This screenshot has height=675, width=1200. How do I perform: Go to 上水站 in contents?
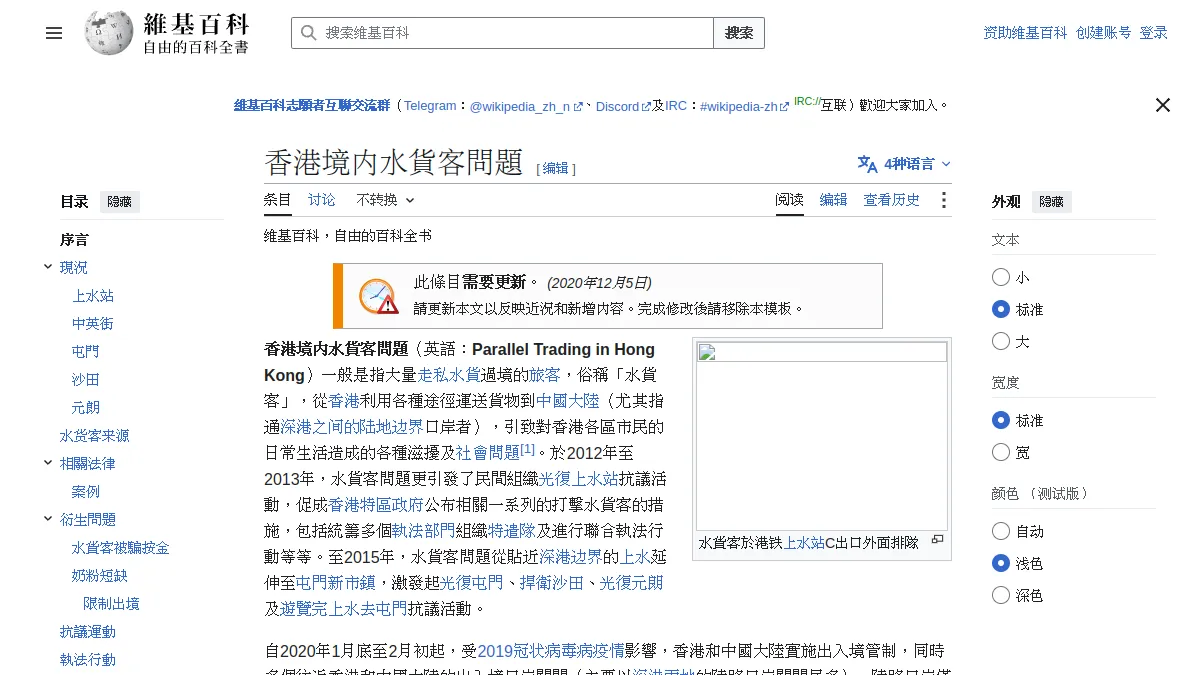pos(93,296)
